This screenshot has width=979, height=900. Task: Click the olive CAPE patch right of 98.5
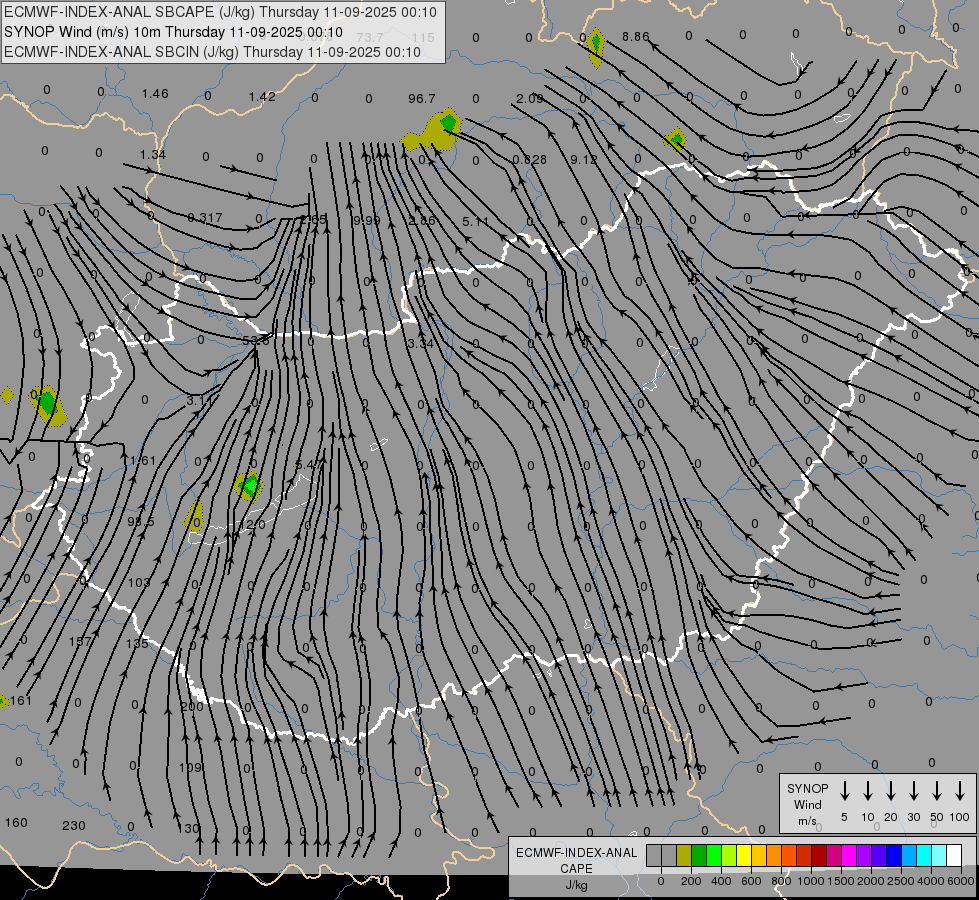195,516
